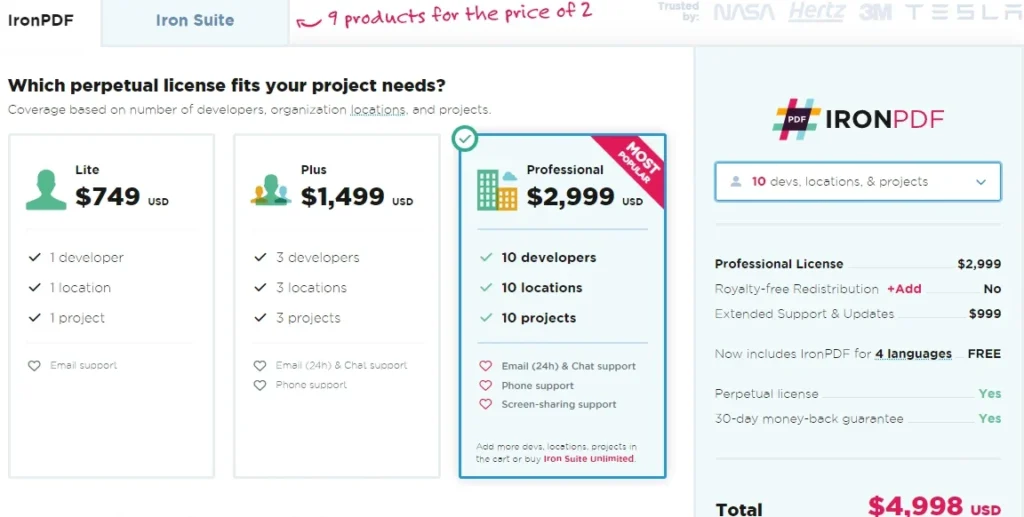The height and width of the screenshot is (517, 1024).
Task: Click the green checkmark on Professional plan
Action: coord(464,138)
